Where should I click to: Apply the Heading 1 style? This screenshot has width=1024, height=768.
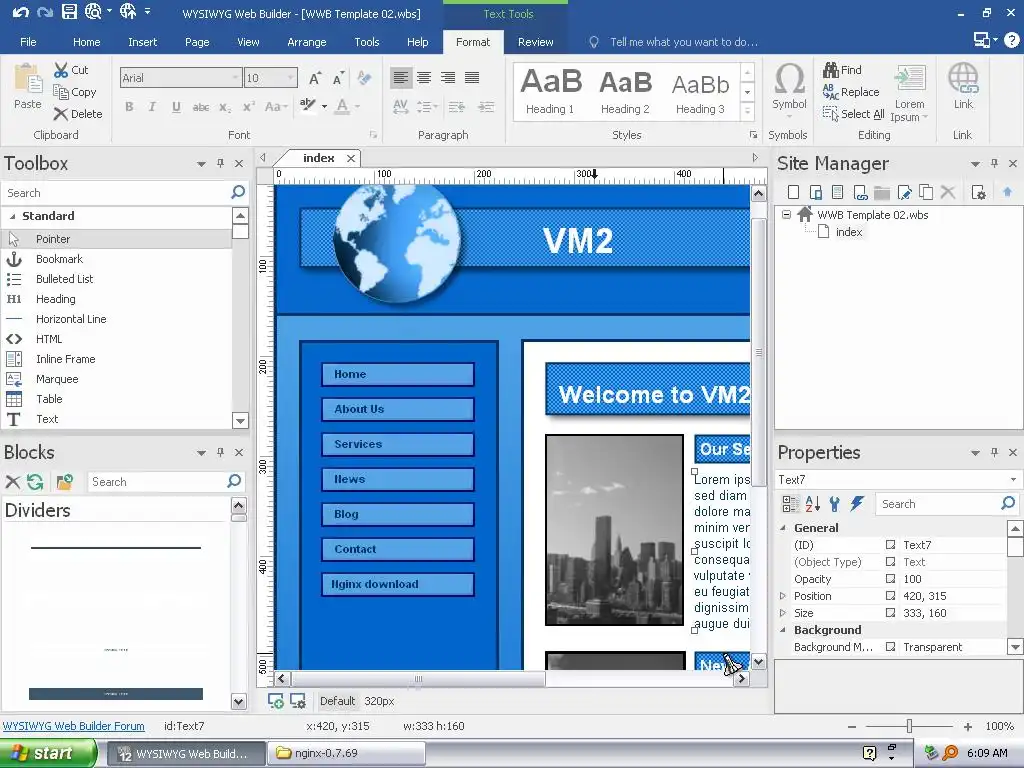551,91
